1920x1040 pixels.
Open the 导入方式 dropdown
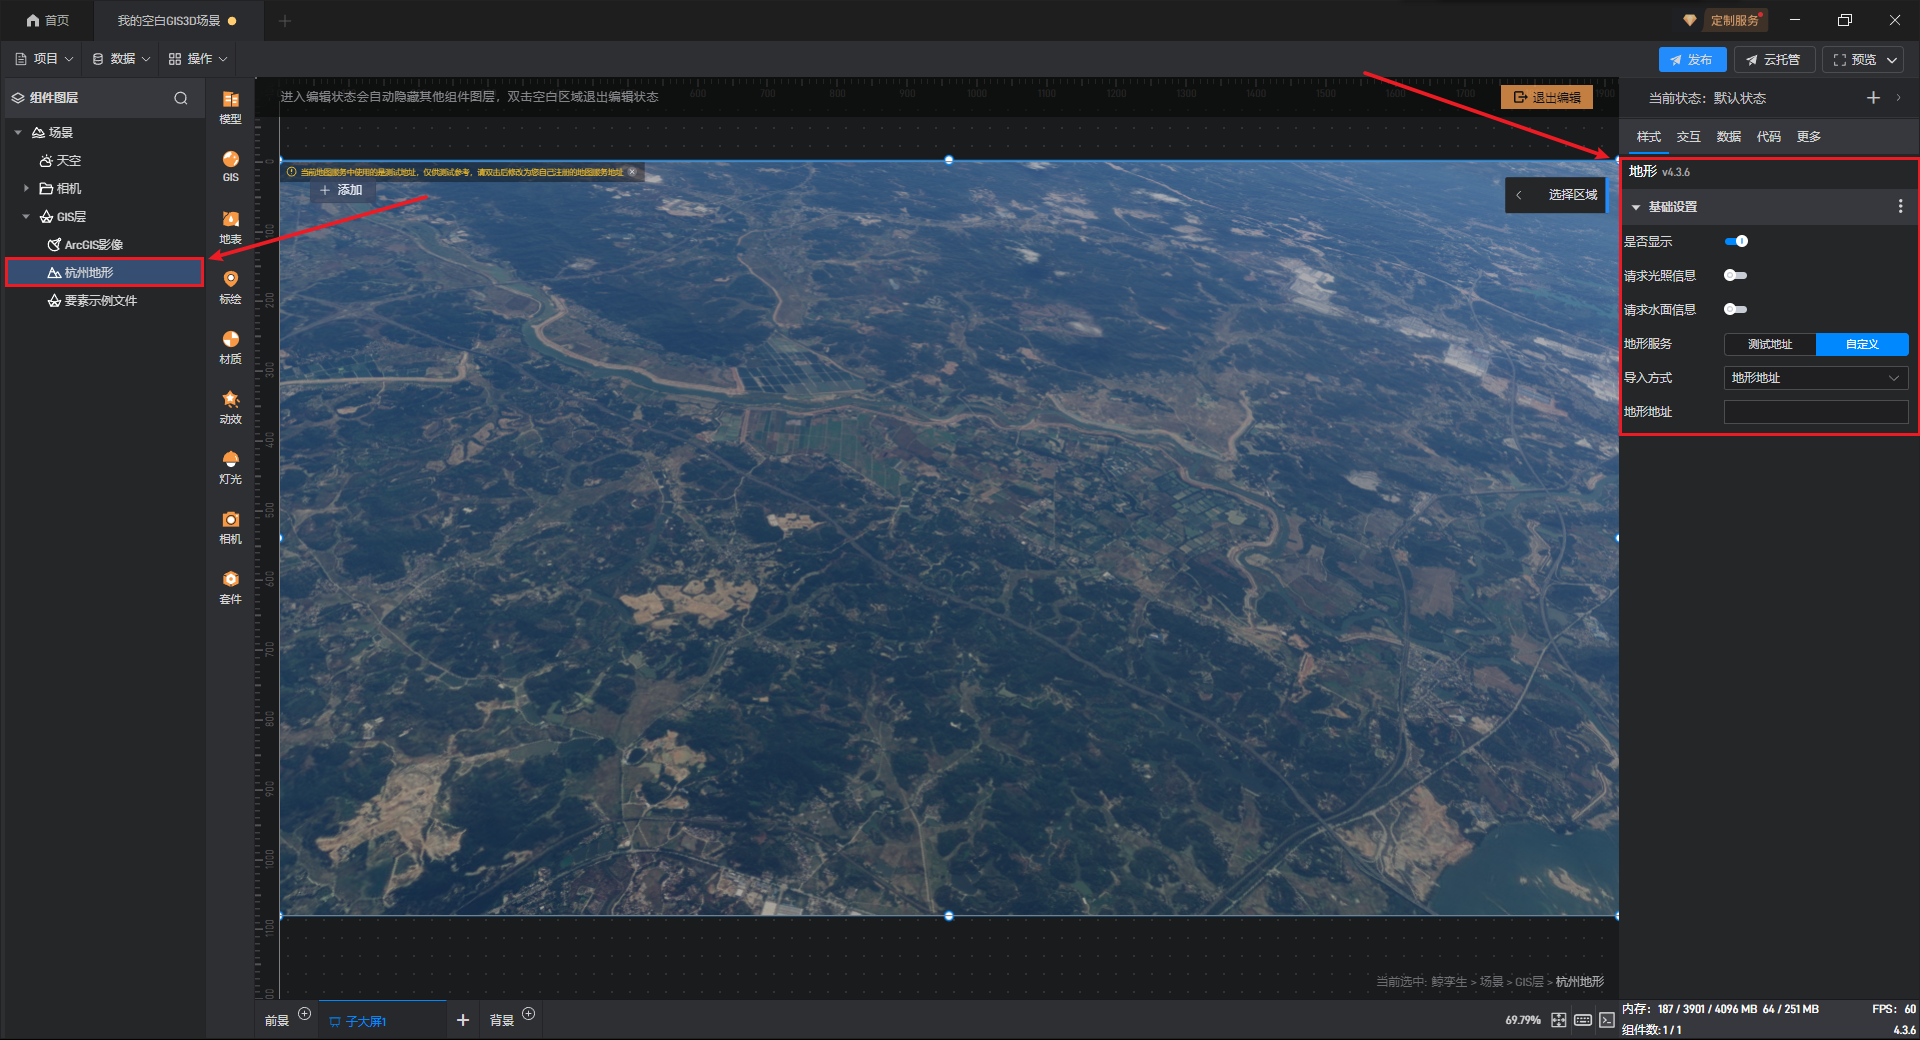pos(1815,378)
